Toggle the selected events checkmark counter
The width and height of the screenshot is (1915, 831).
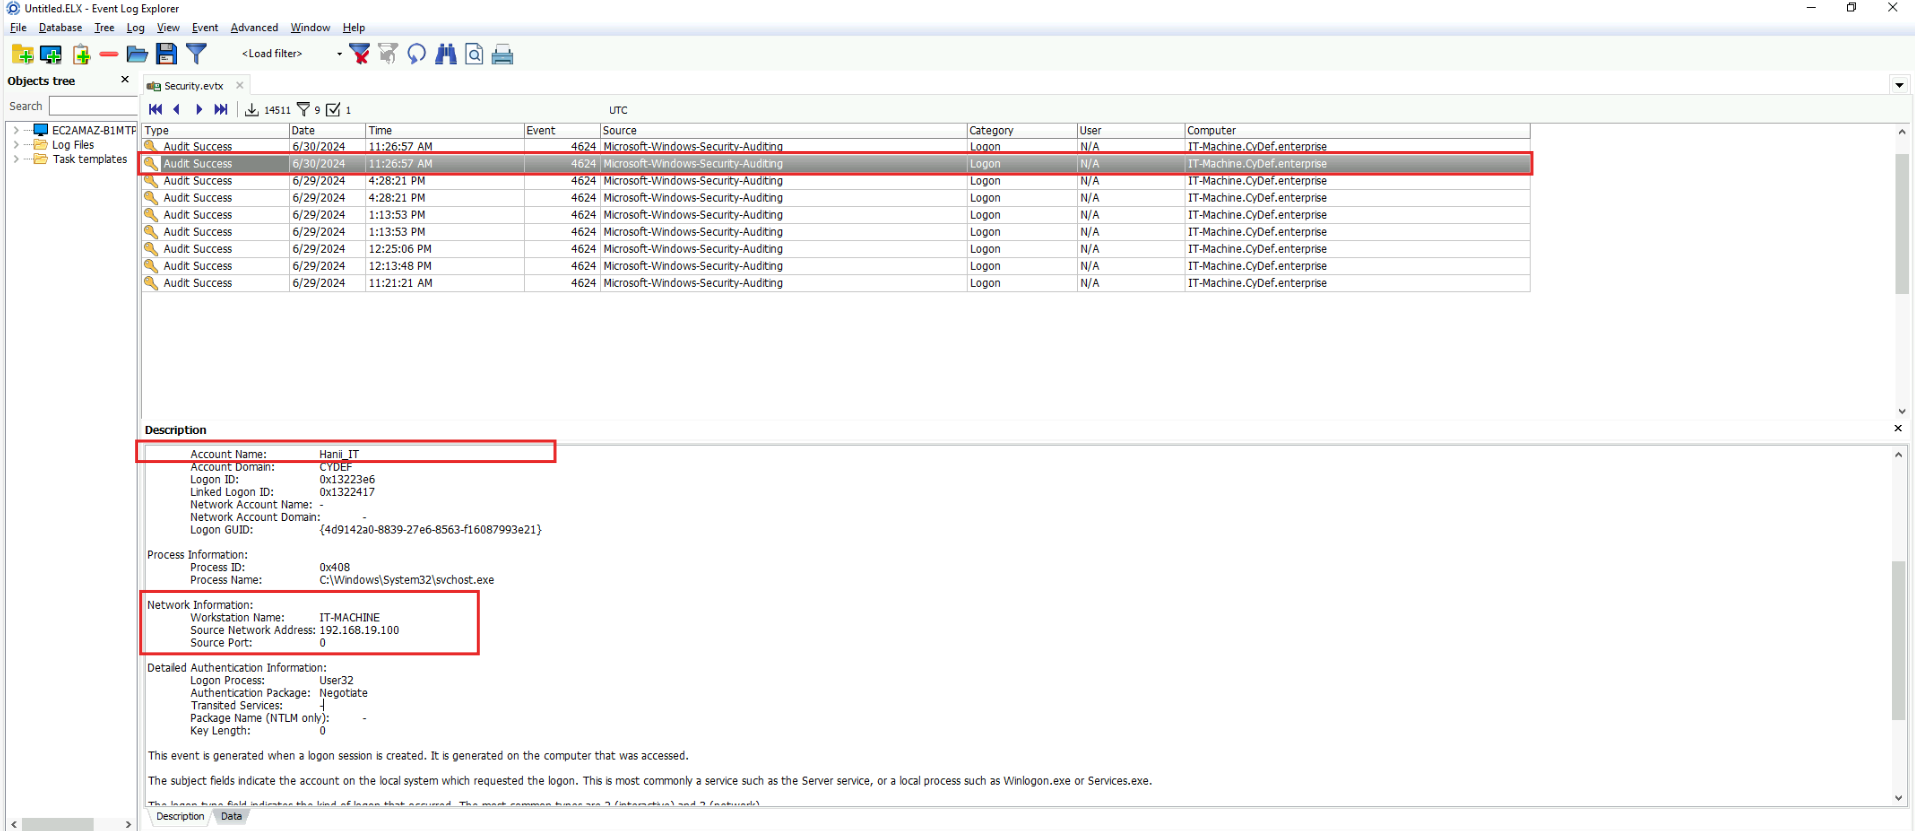click(334, 110)
